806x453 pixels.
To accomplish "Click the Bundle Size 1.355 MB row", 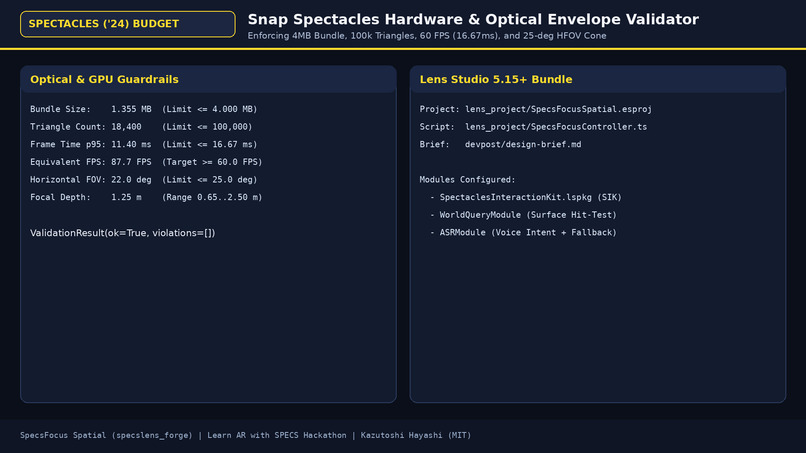I will (x=143, y=109).
